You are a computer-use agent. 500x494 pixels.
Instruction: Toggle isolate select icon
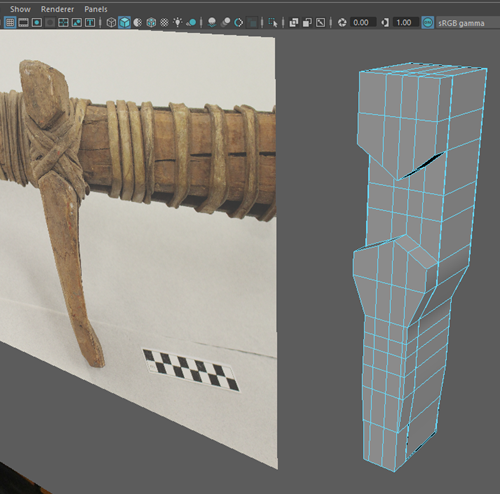point(273,23)
